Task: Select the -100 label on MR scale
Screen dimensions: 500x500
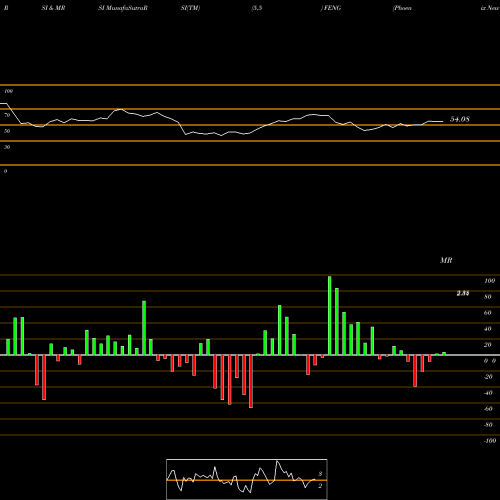Action: point(490,441)
